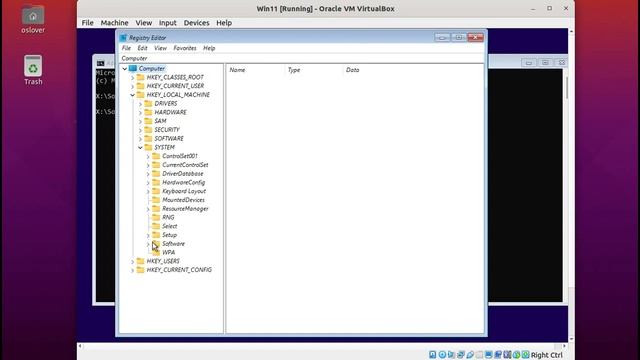Expand the Software key under SYSTEM

tap(148, 244)
